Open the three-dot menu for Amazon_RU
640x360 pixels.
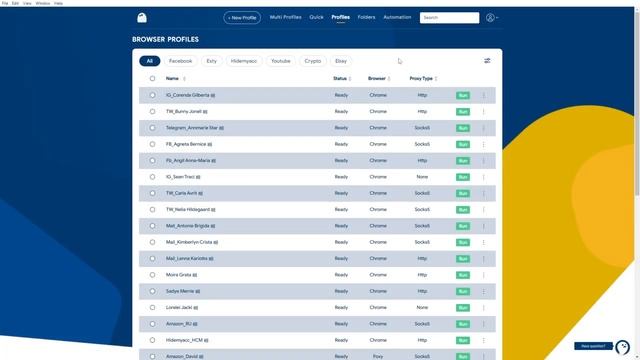tap(484, 324)
